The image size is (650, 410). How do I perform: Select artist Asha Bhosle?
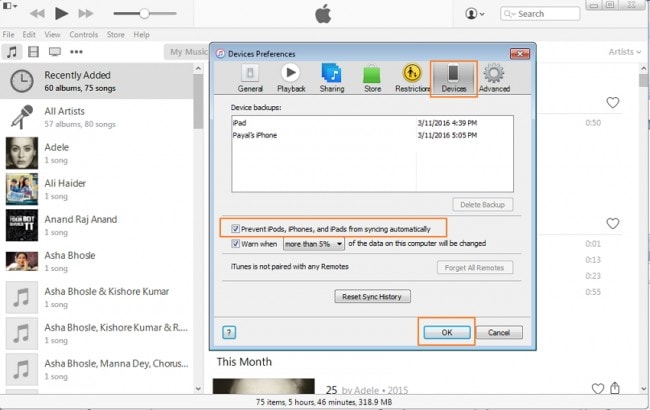(97, 261)
